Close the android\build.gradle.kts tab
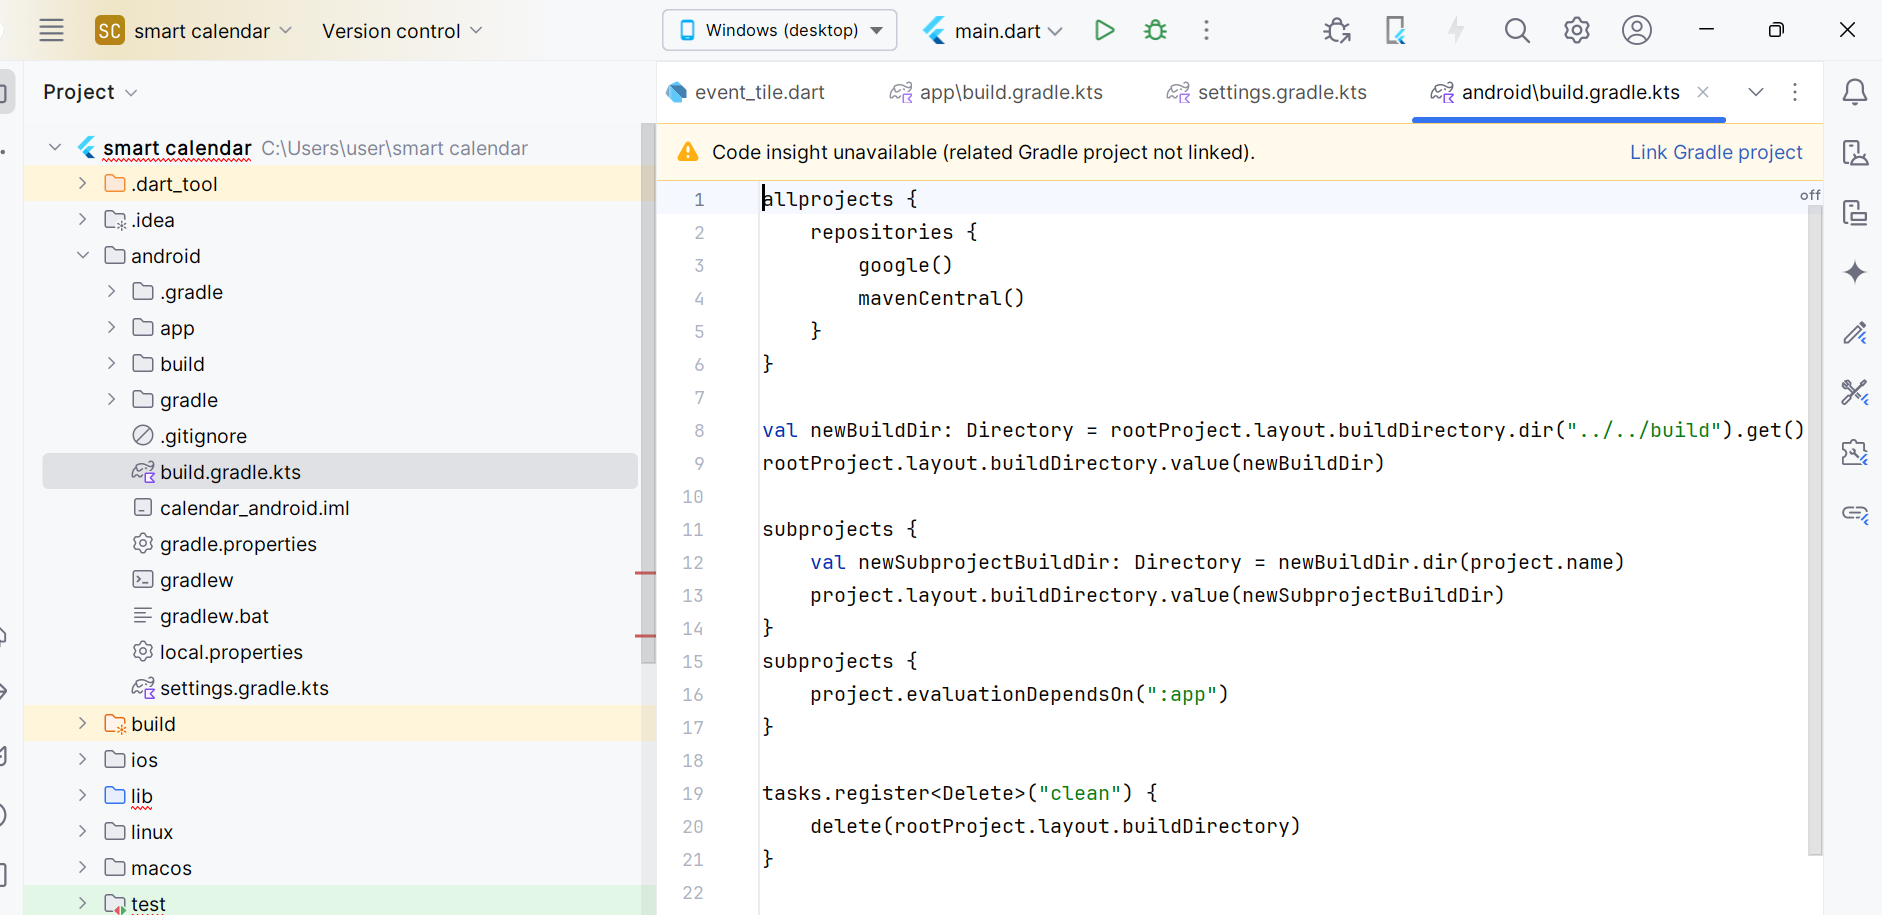The image size is (1882, 915). (x=1702, y=92)
